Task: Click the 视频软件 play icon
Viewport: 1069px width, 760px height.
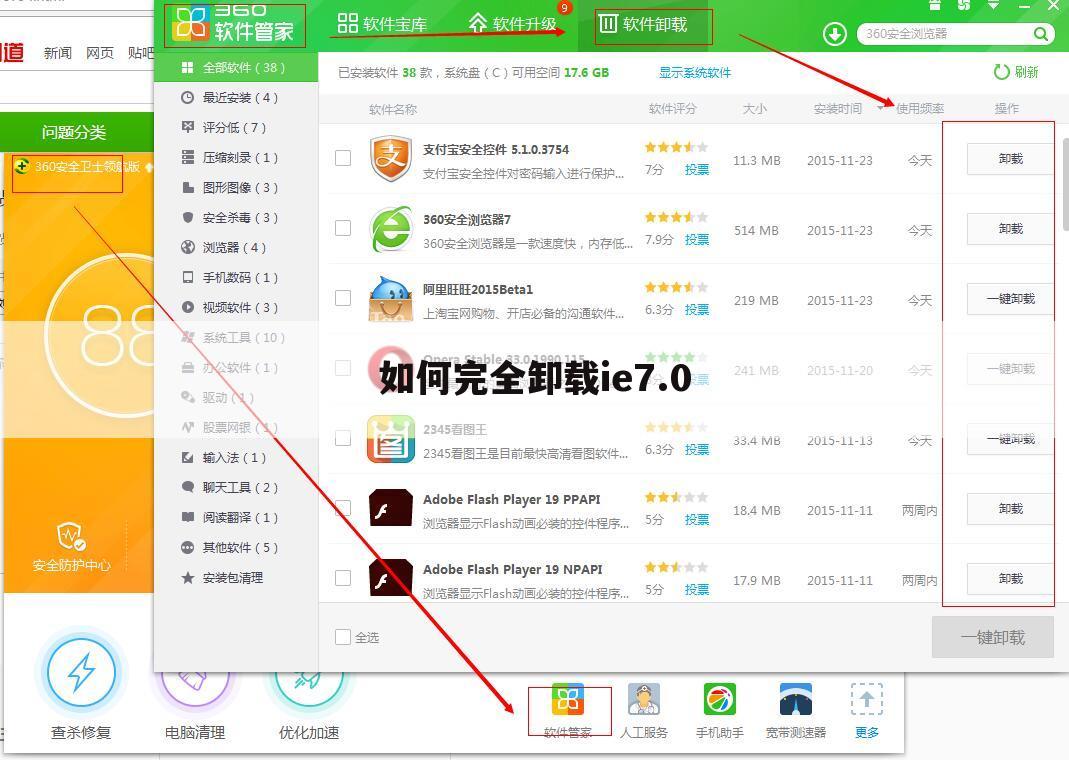Action: [188, 307]
